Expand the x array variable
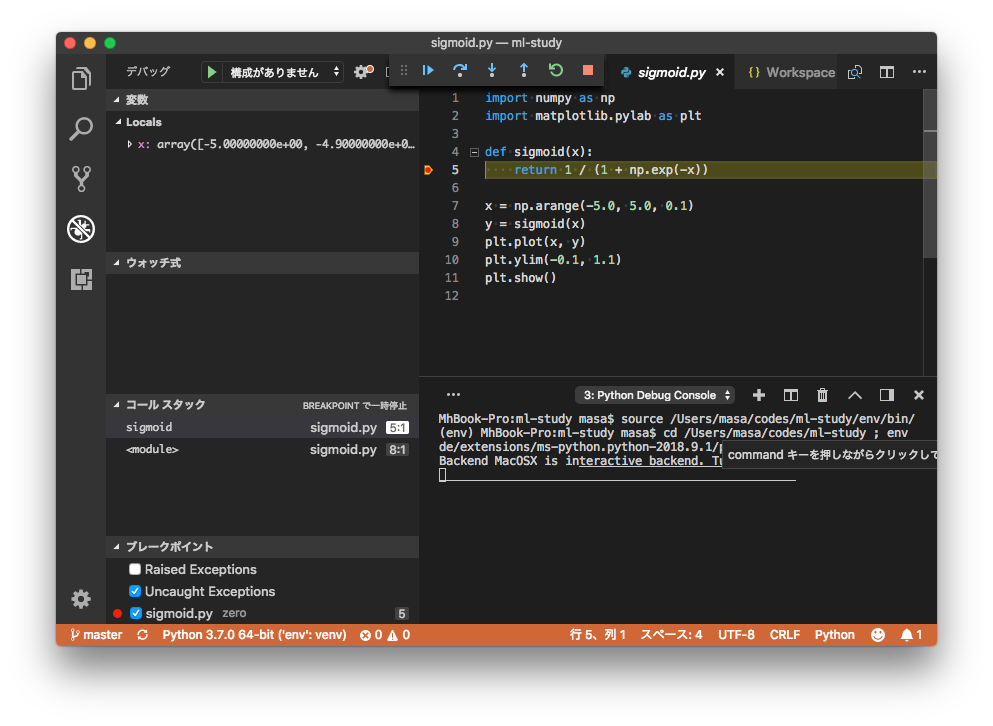993x726 pixels. point(129,144)
